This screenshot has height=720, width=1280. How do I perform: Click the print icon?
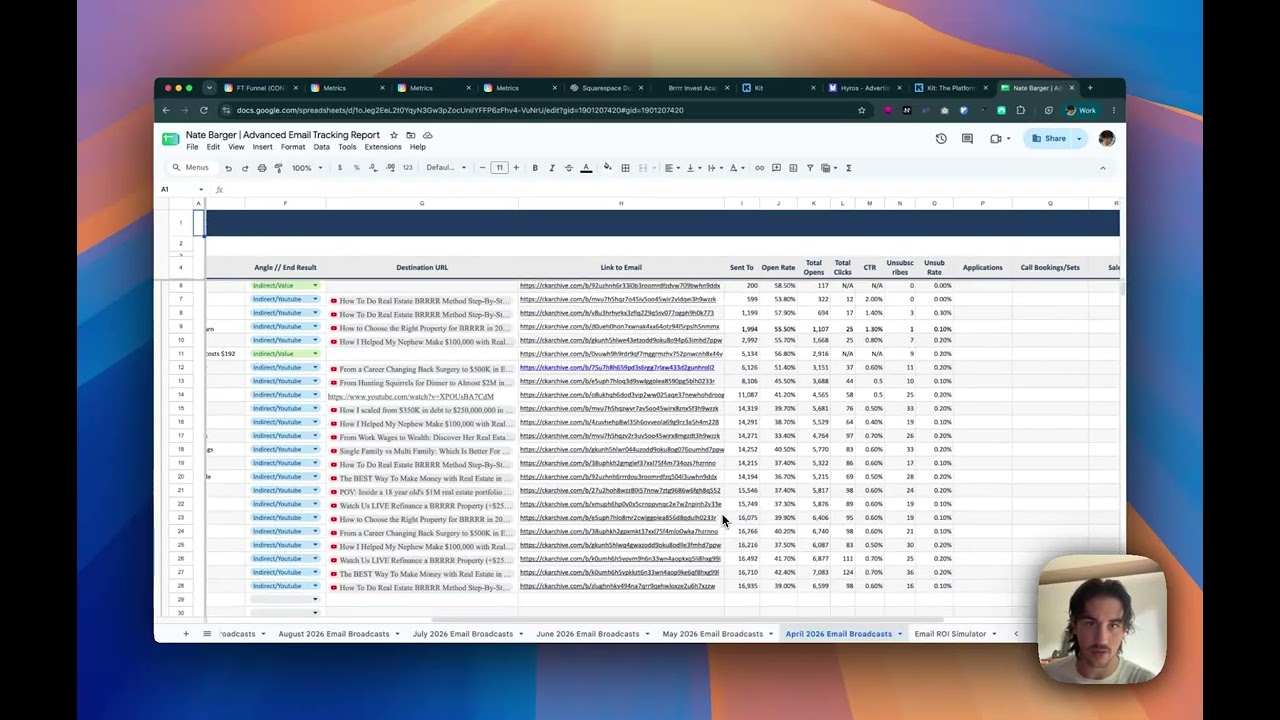tap(262, 168)
